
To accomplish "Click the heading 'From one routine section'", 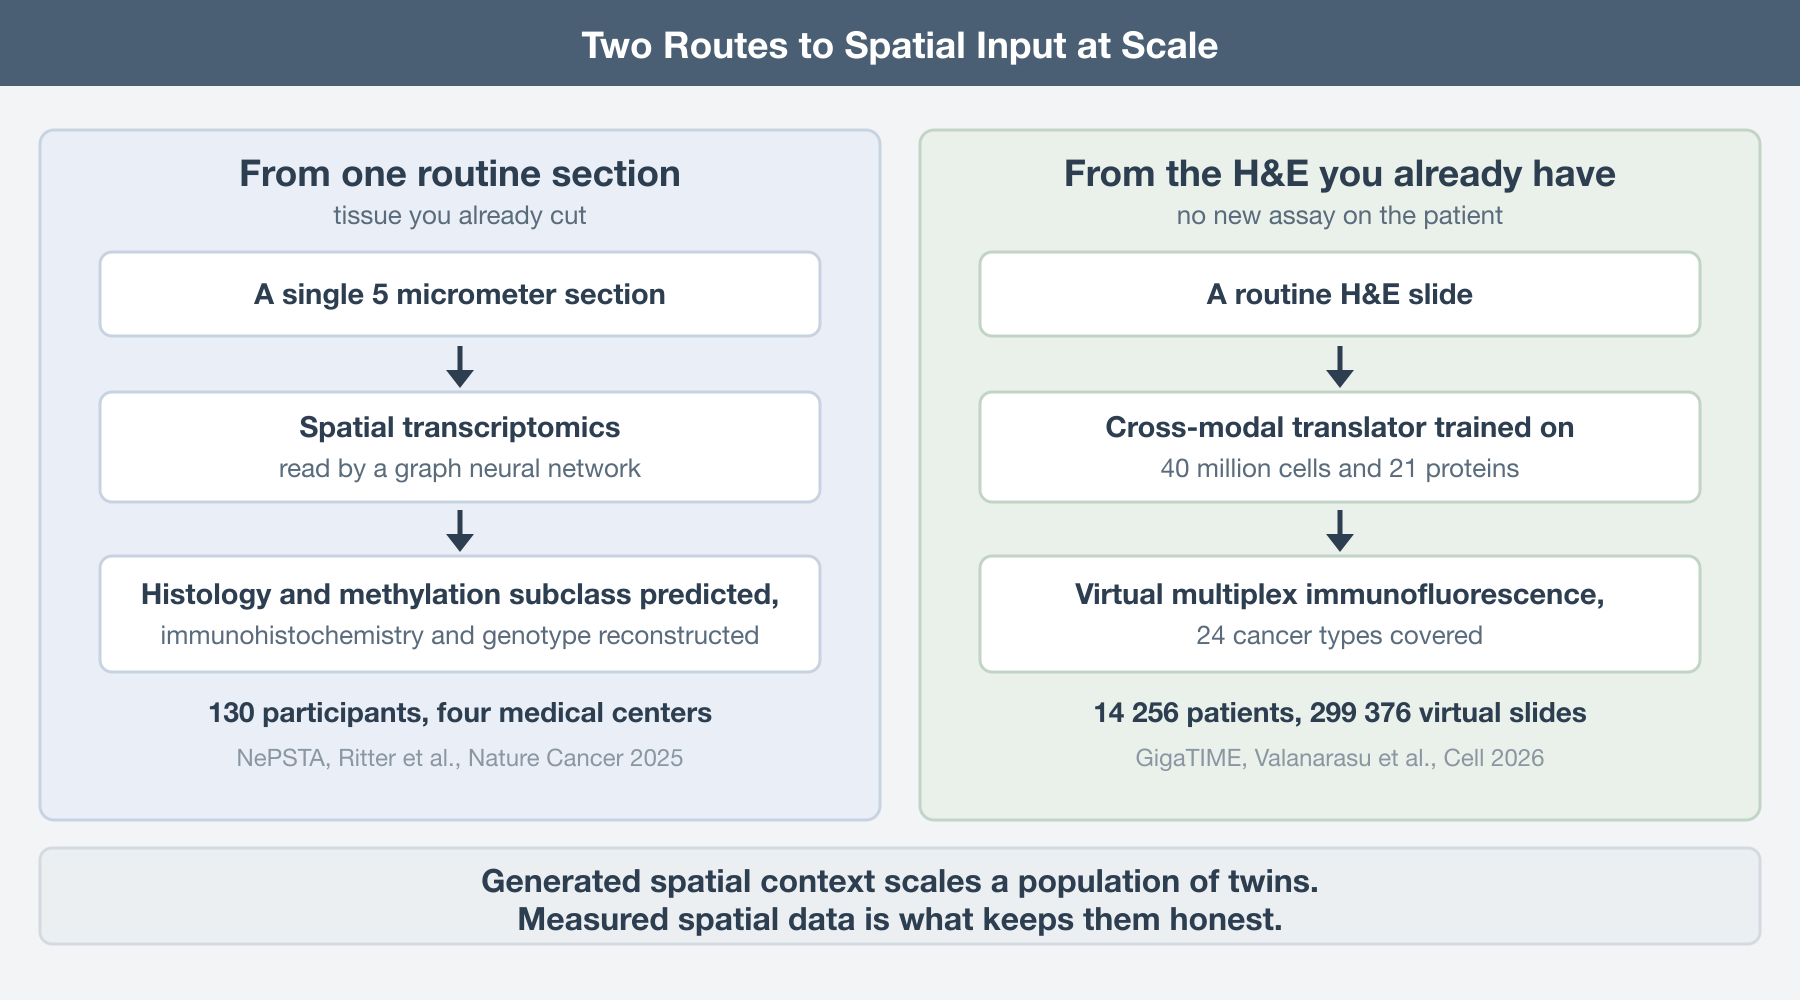I will pos(460,174).
